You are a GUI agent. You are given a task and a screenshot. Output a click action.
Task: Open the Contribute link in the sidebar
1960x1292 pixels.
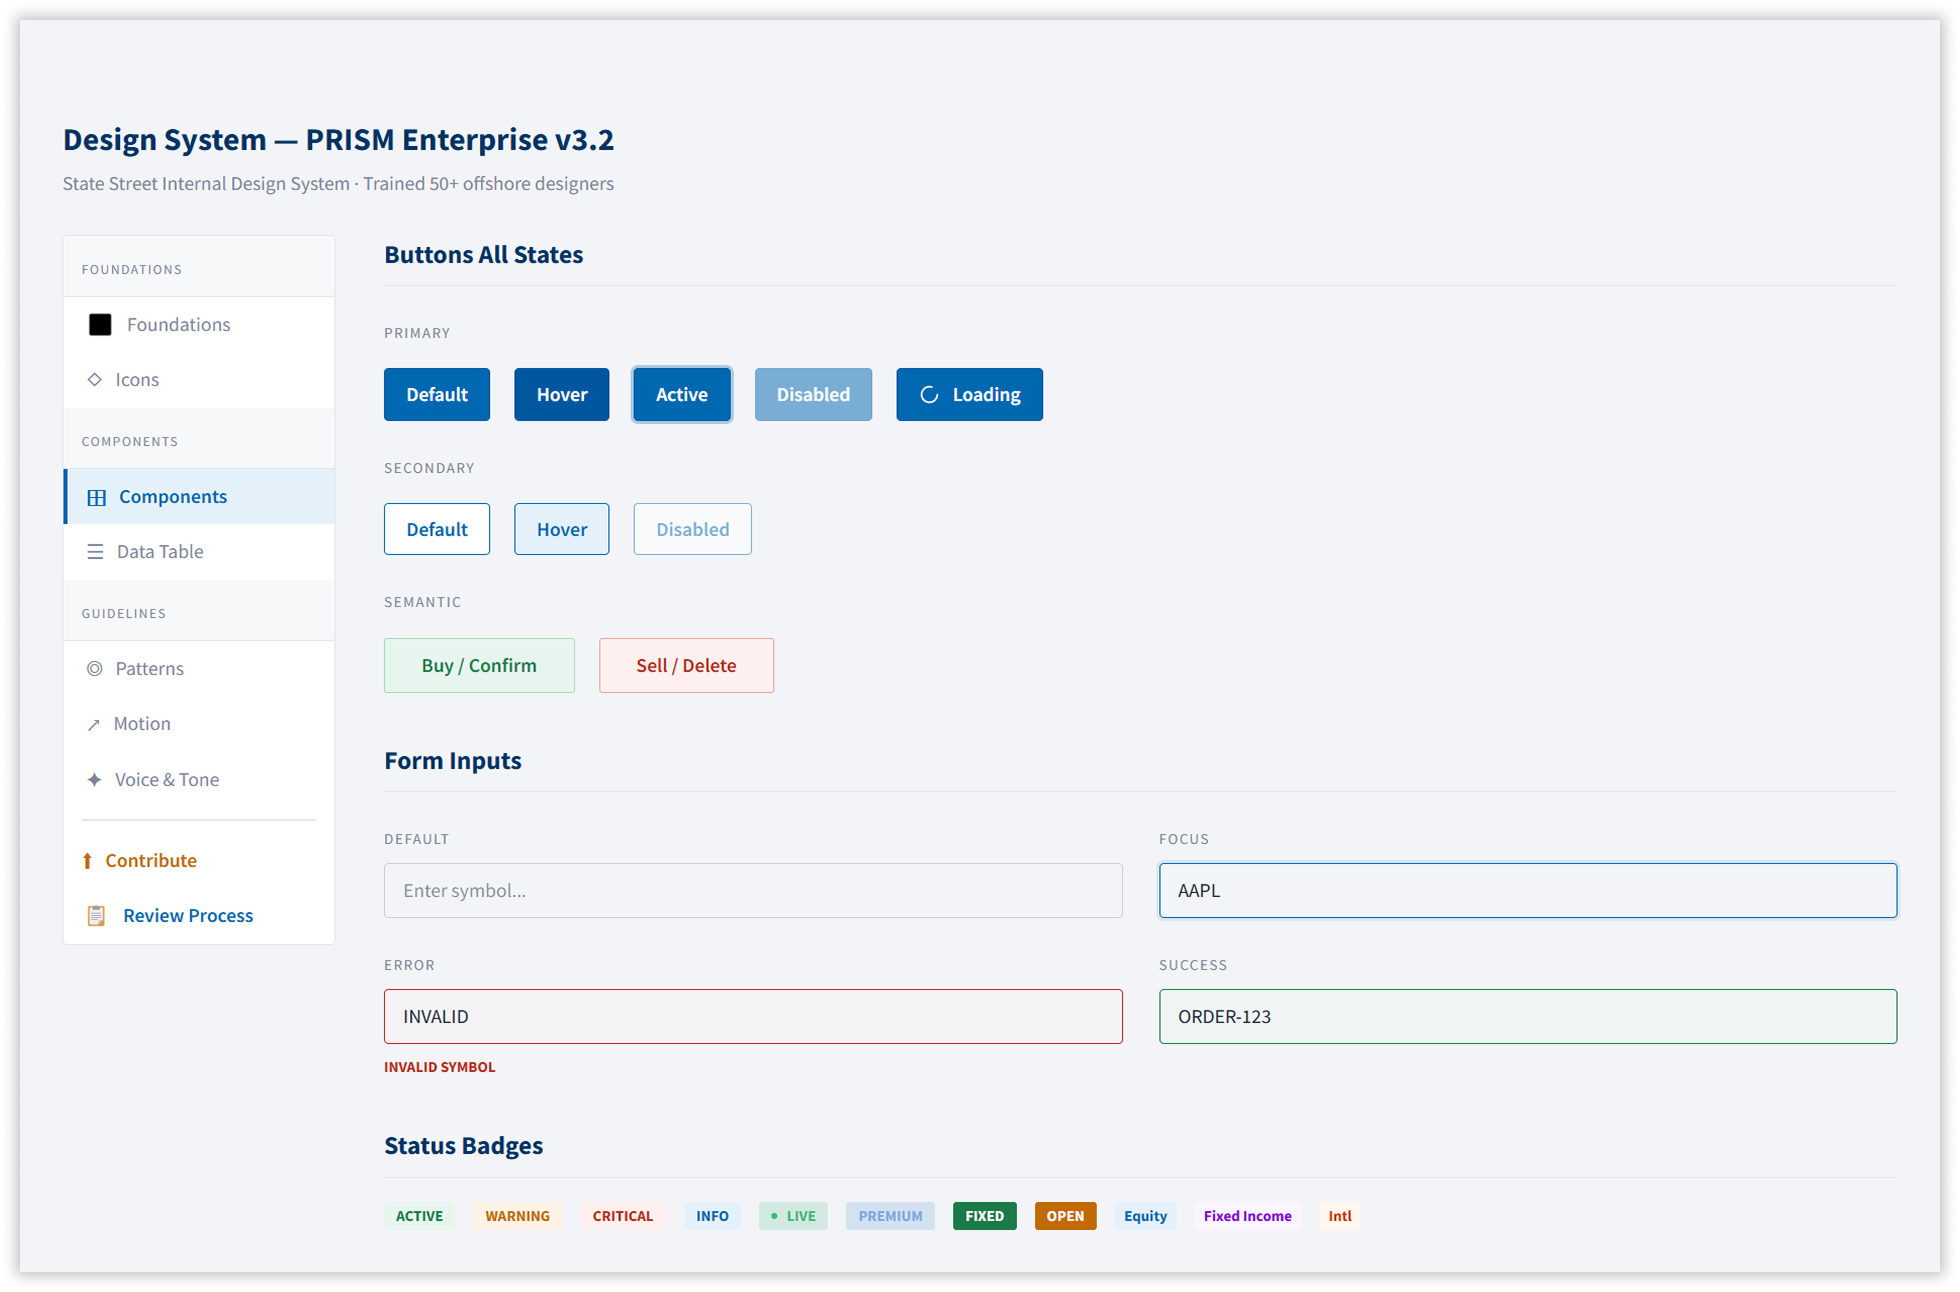pyautogui.click(x=150, y=860)
